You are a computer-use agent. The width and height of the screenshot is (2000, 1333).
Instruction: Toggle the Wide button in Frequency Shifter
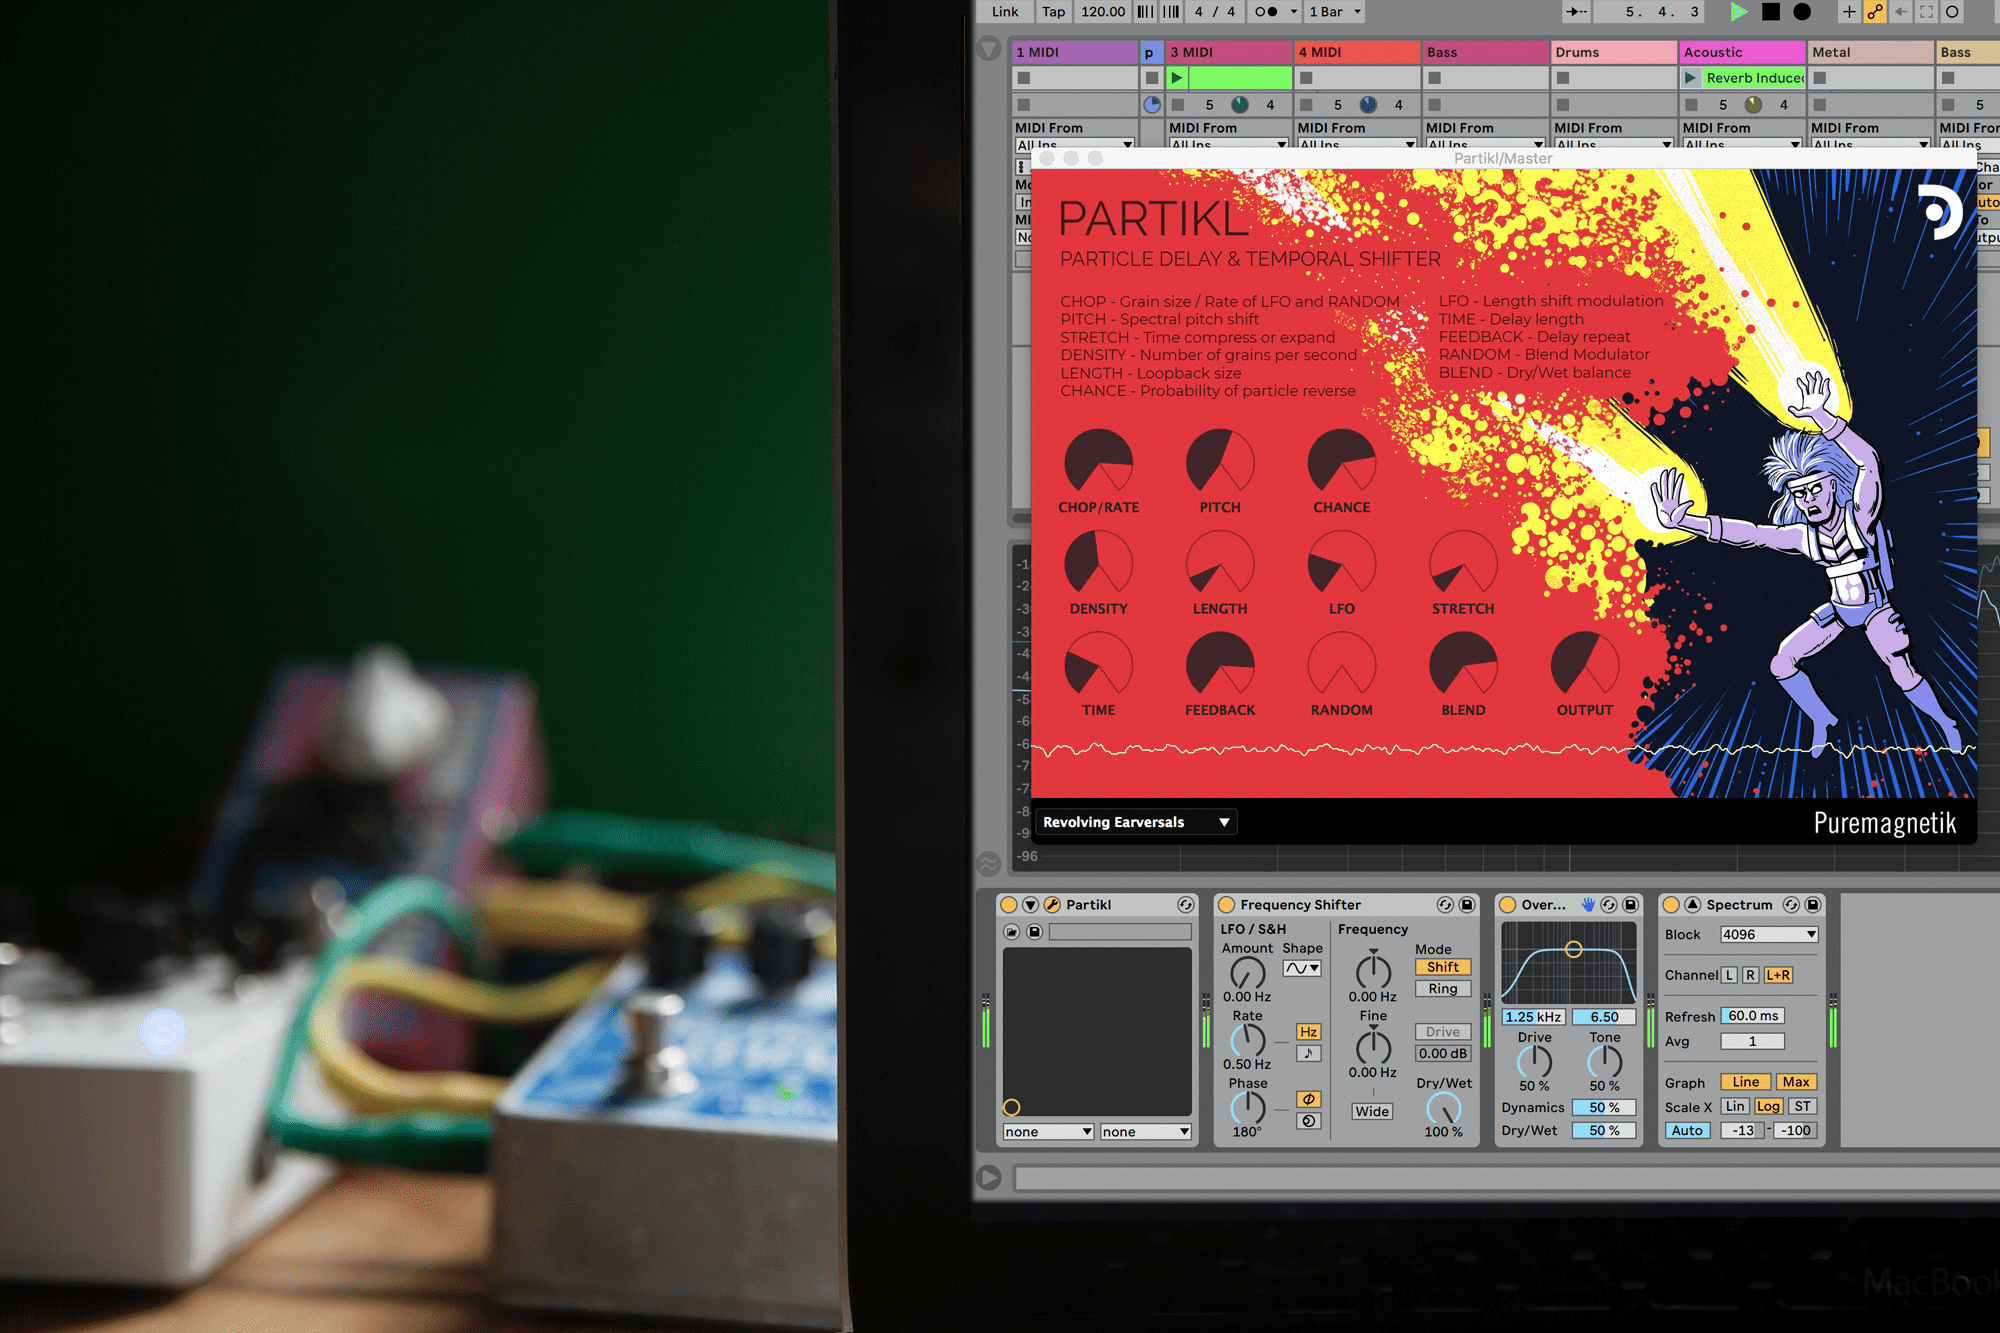(1372, 1112)
